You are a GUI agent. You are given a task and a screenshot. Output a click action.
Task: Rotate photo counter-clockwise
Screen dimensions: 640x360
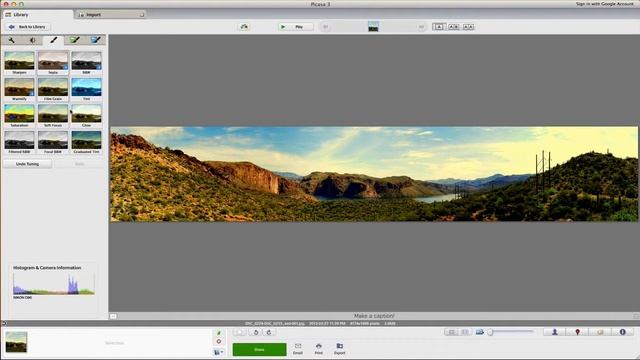tap(256, 332)
